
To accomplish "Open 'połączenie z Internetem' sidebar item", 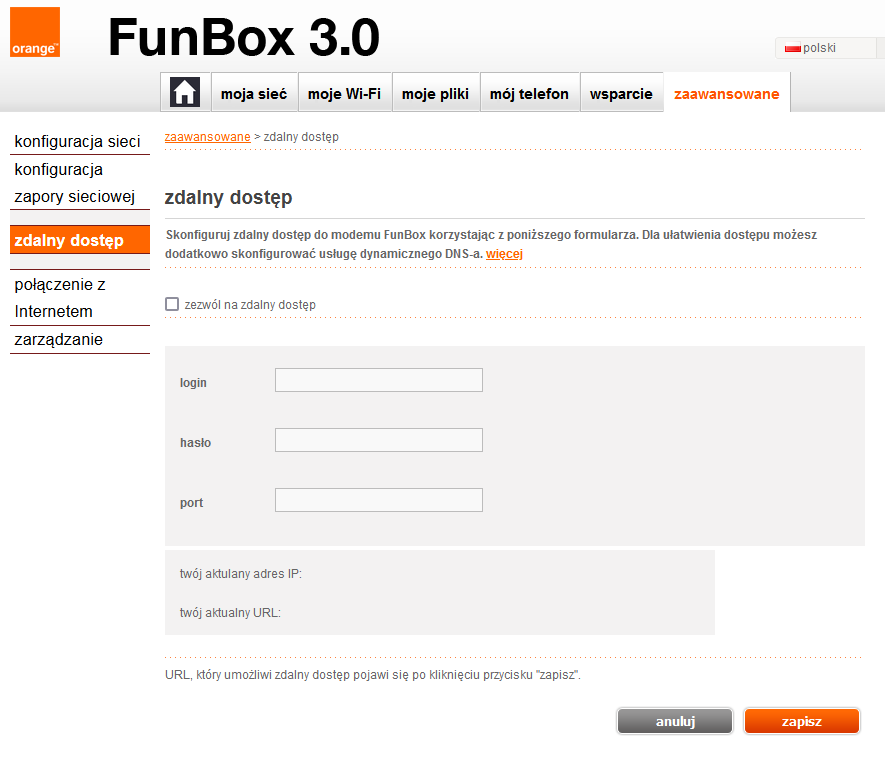I will (60, 298).
